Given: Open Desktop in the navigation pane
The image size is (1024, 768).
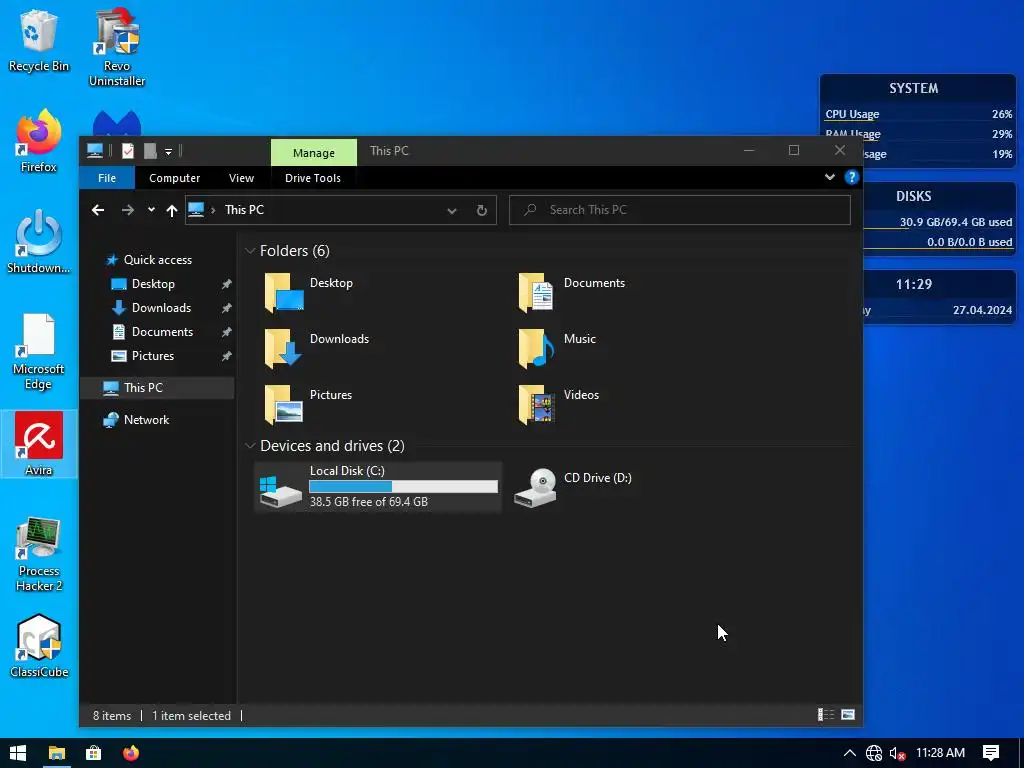Looking at the screenshot, I should pyautogui.click(x=153, y=284).
